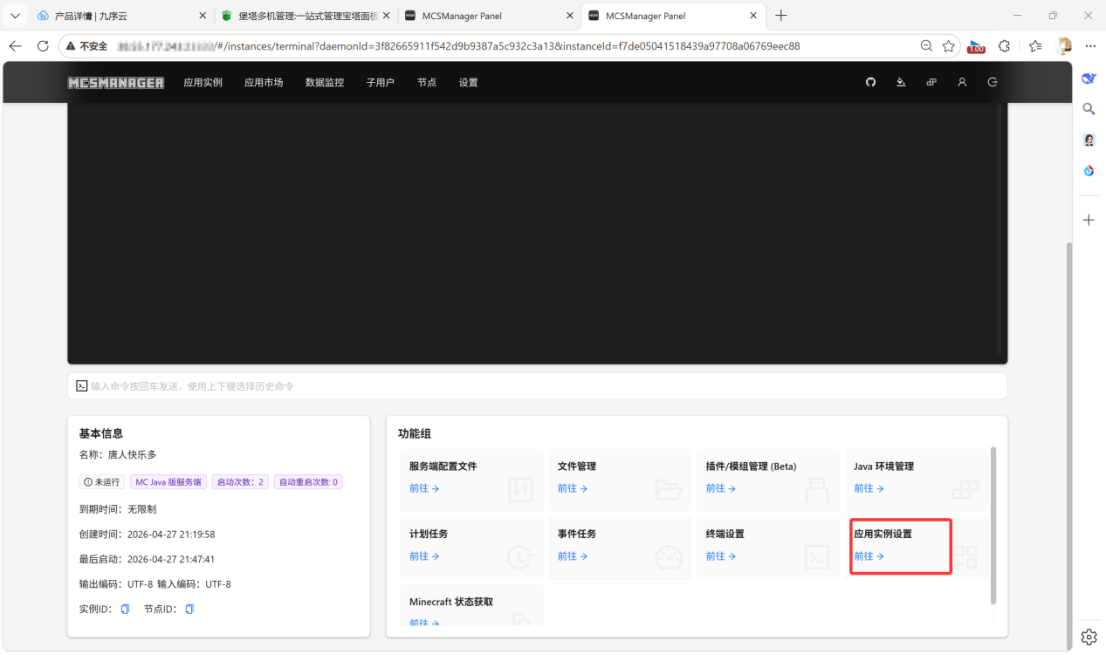Click the 未运行 status tag
Viewport: 1106px width, 655px height.
(102, 482)
